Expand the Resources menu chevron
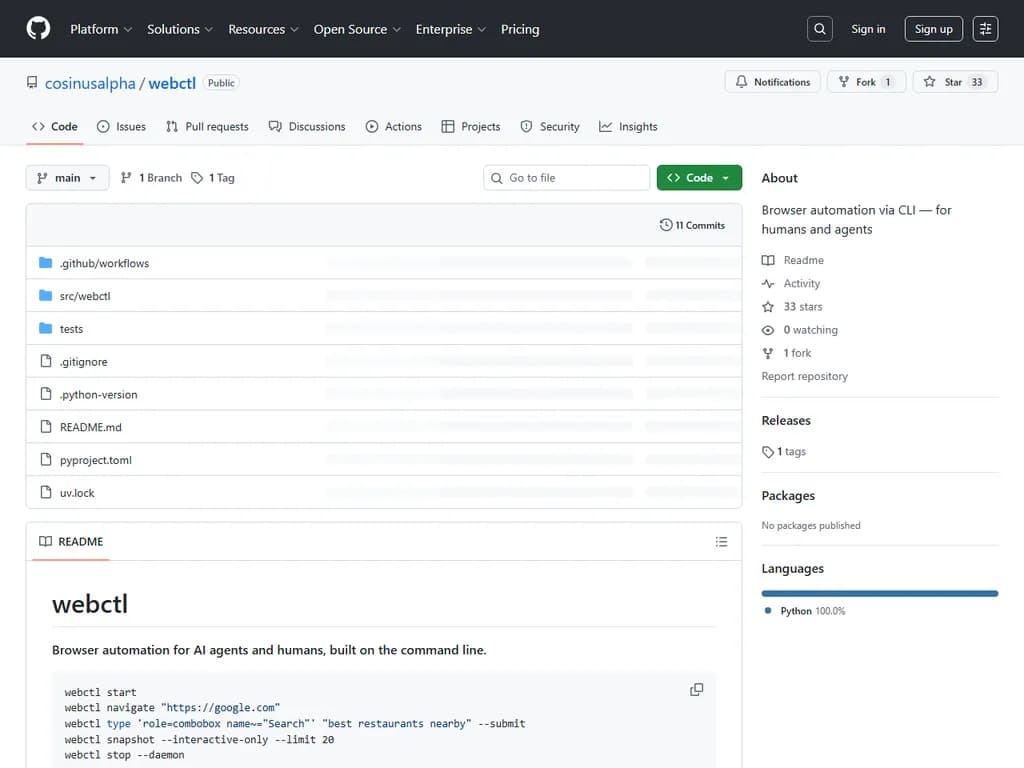 [293, 29]
